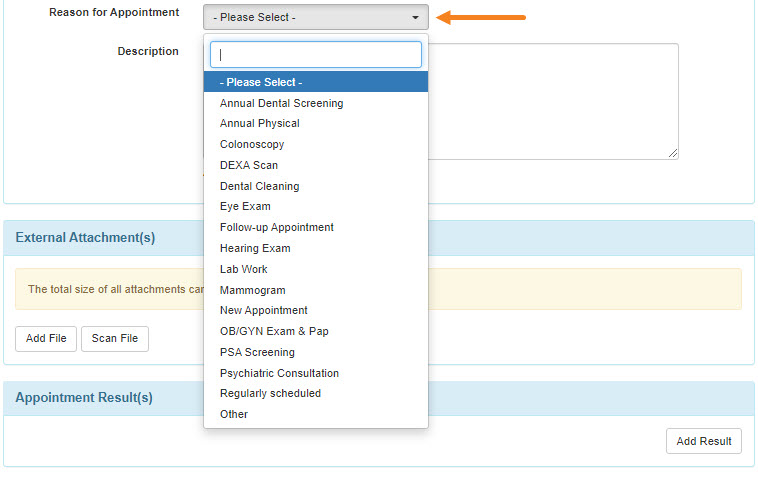758x480 pixels.
Task: Pick Lab Work in the list
Action: pos(244,269)
